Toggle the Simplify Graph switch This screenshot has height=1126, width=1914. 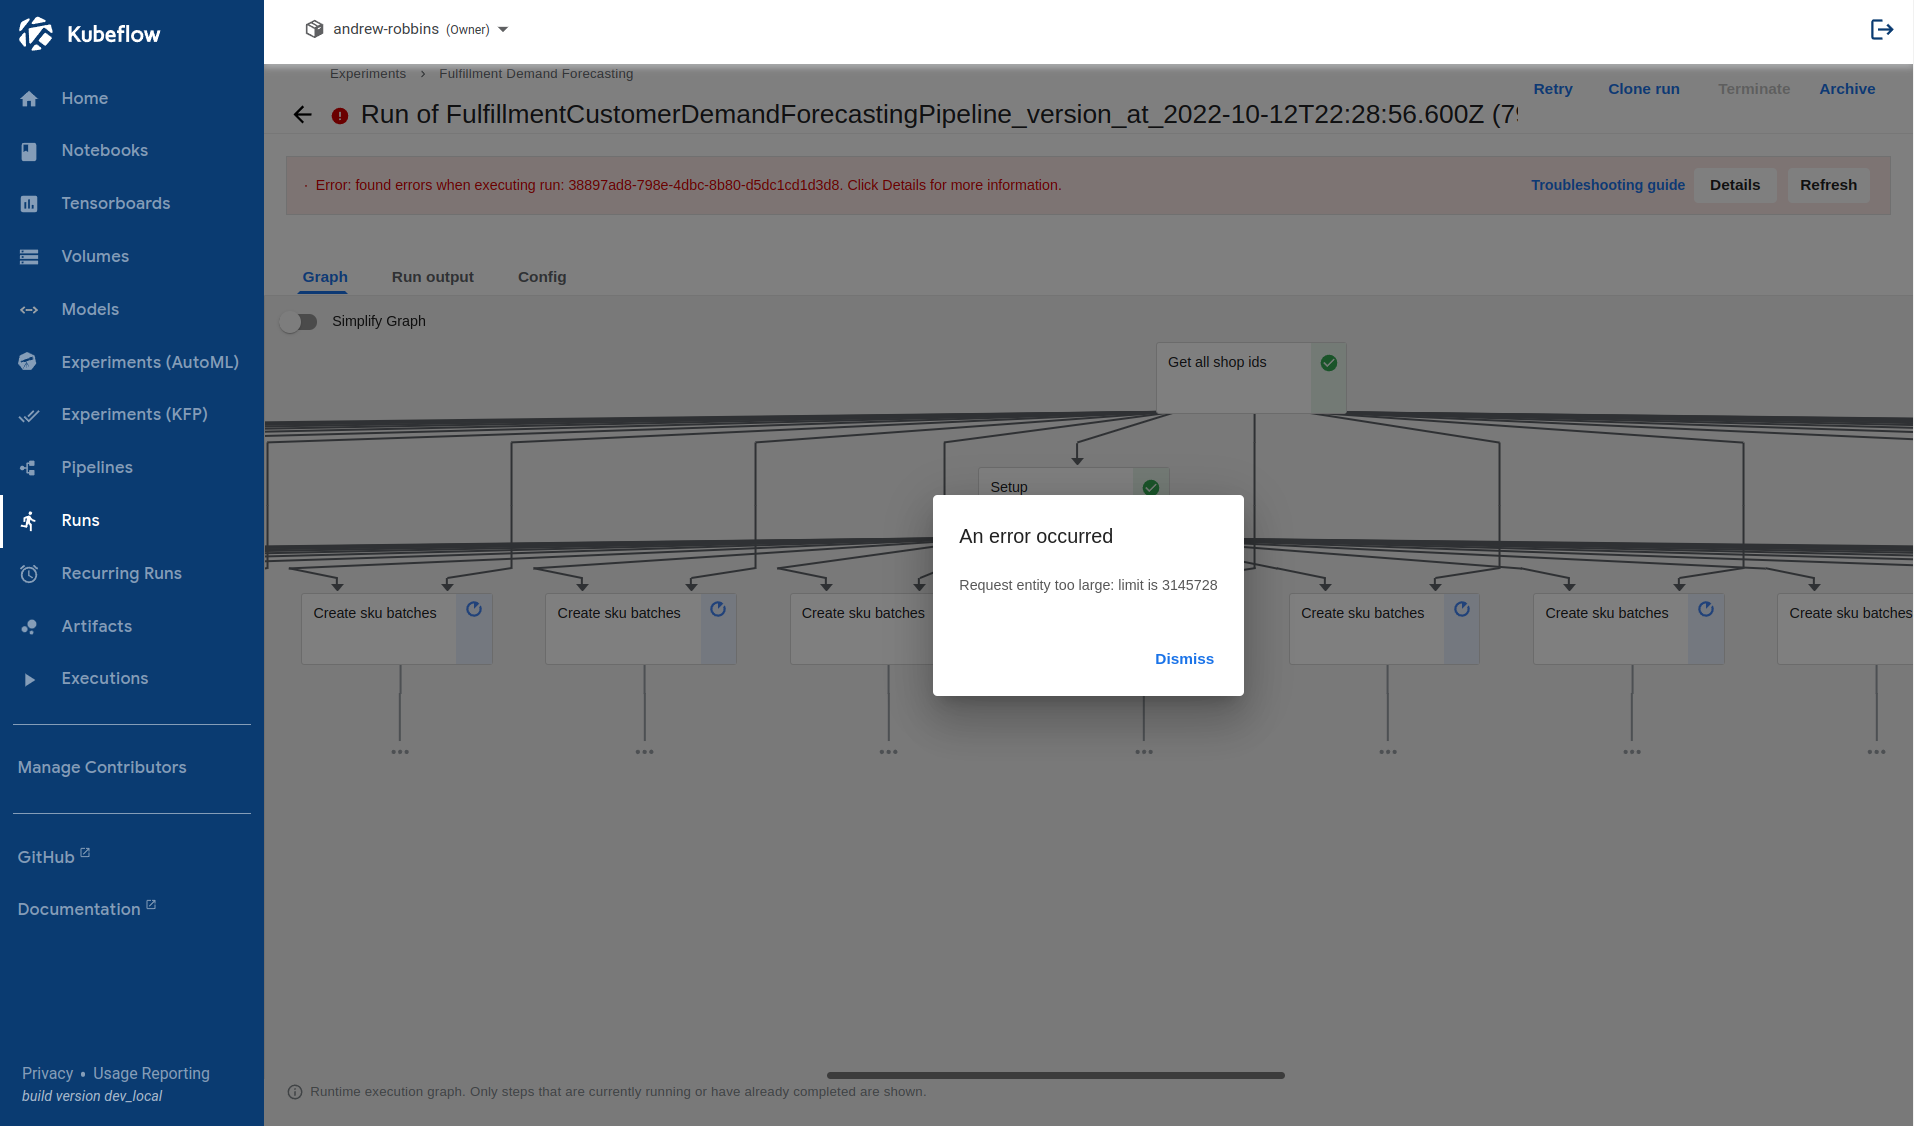point(298,322)
